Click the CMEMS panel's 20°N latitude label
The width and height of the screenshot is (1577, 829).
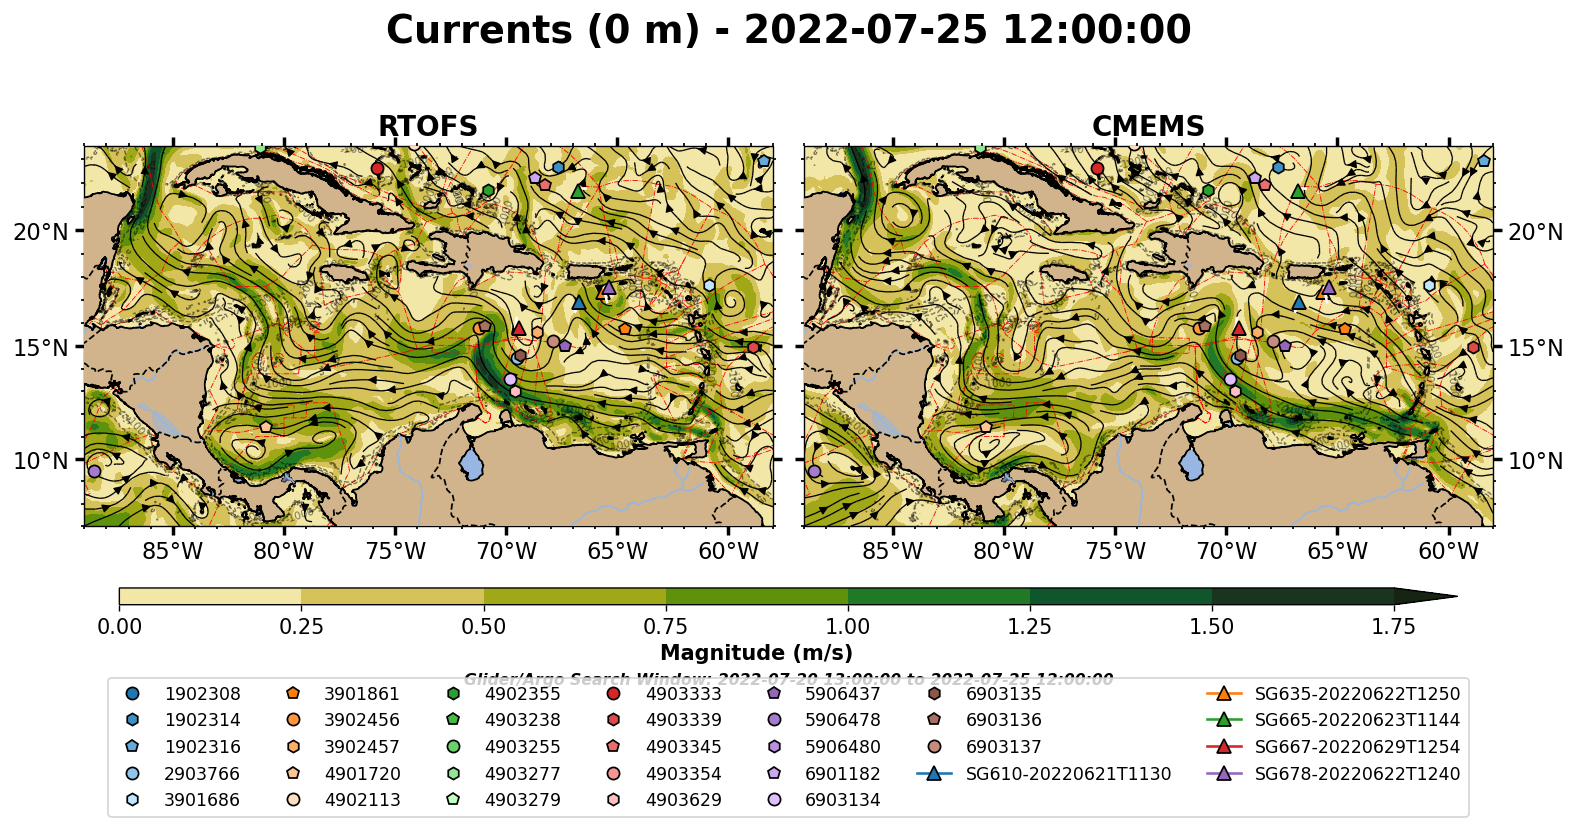[1535, 232]
